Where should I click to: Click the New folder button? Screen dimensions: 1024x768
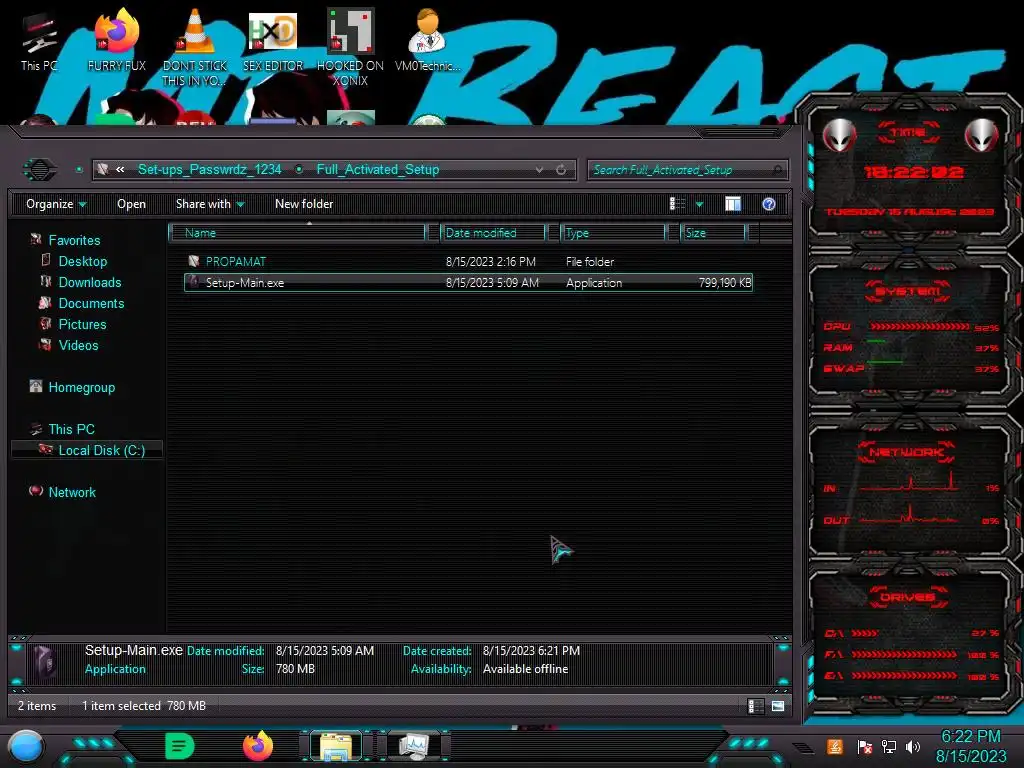[304, 204]
